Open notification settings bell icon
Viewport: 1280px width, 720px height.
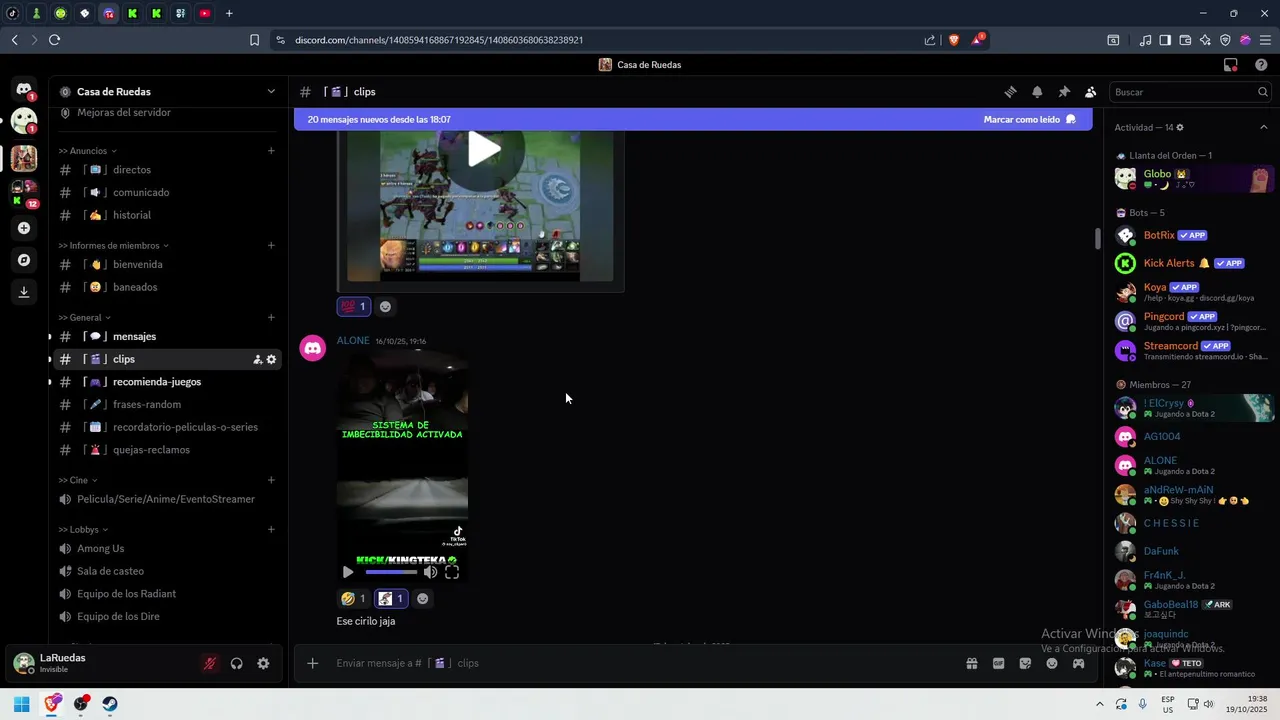(x=1037, y=92)
